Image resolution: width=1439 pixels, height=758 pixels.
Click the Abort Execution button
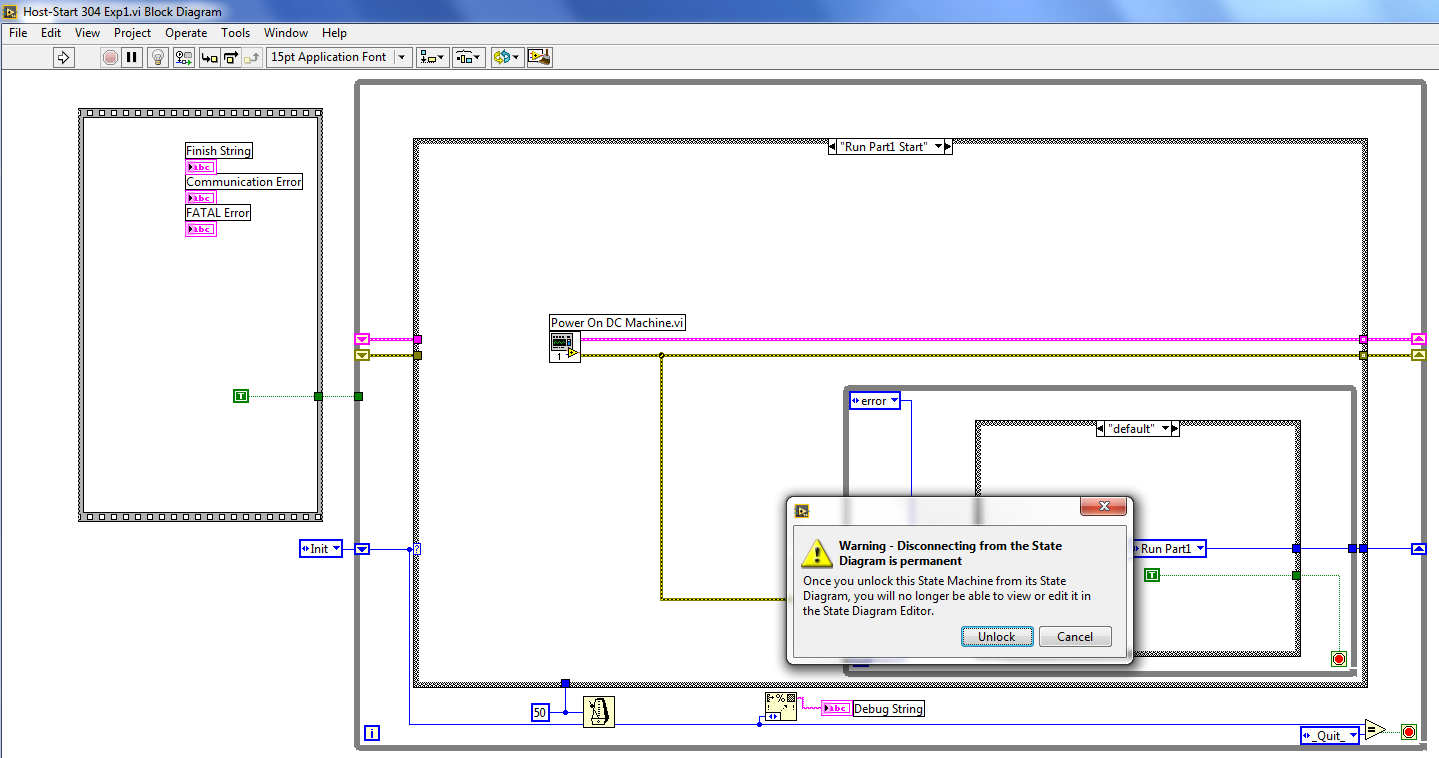(110, 57)
